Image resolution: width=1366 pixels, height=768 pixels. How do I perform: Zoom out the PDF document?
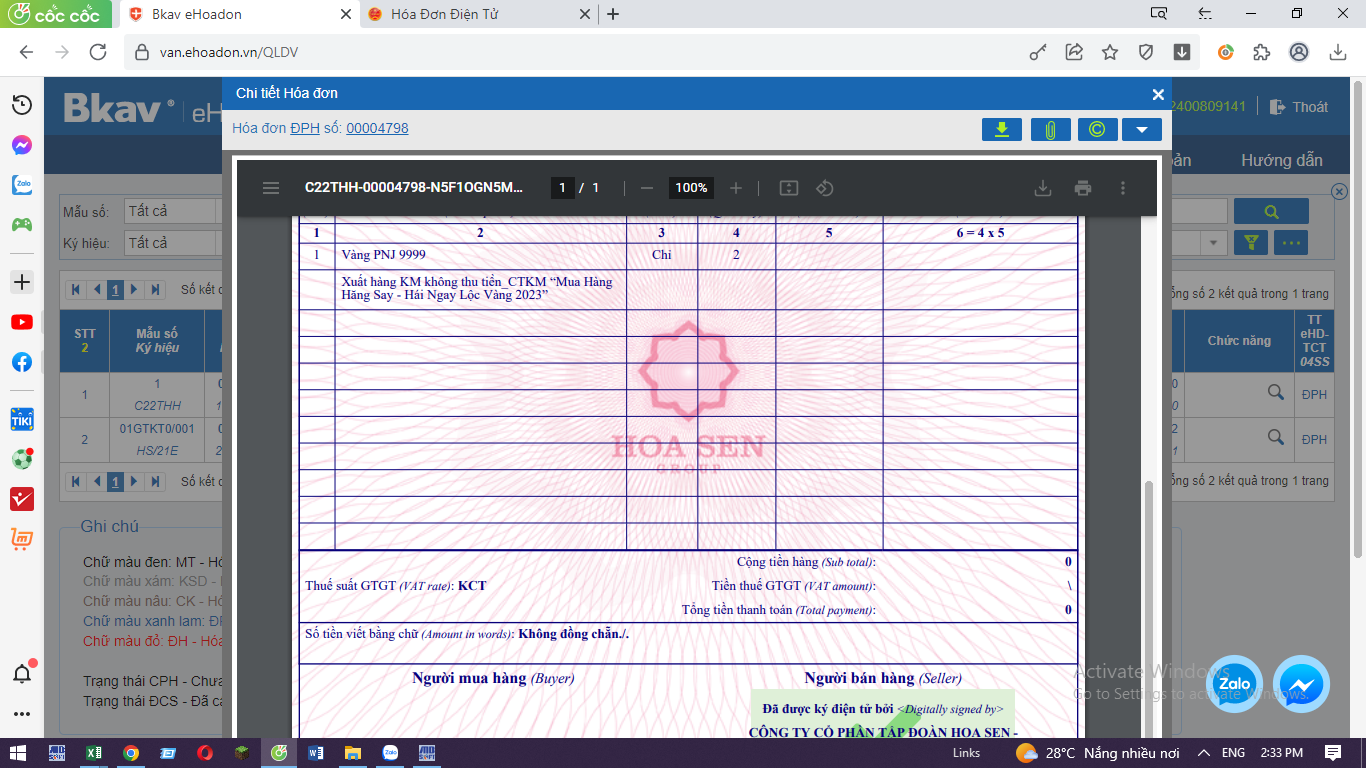tap(647, 188)
